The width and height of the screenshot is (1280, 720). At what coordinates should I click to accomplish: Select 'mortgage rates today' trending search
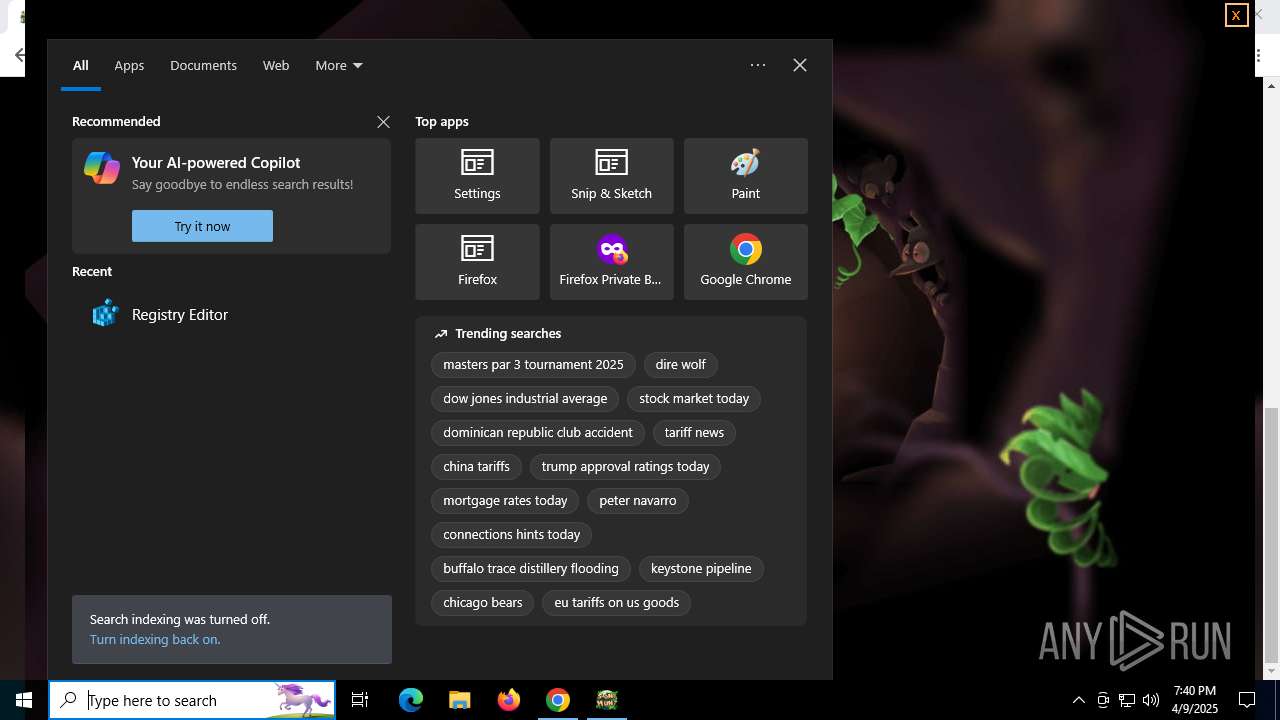[505, 500]
